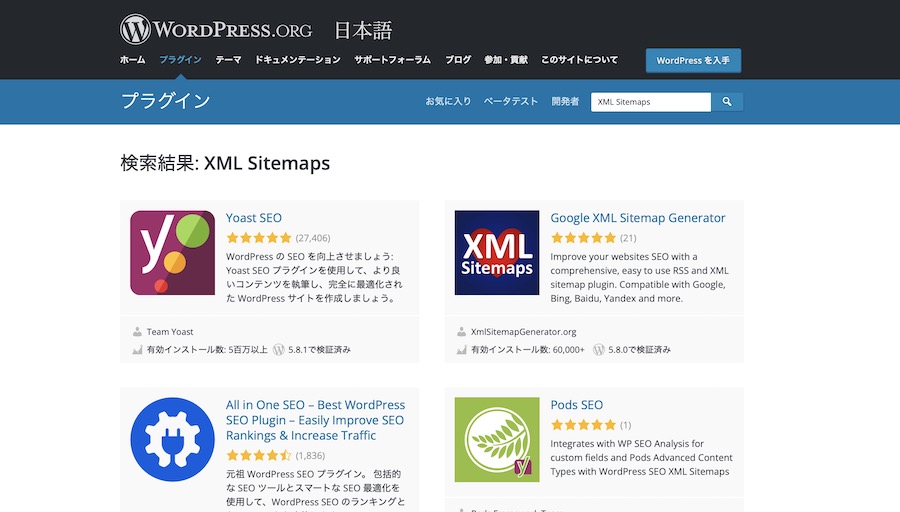The image size is (900, 512).
Task: Click the author icon beside Team Yoast
Action: [x=137, y=332]
